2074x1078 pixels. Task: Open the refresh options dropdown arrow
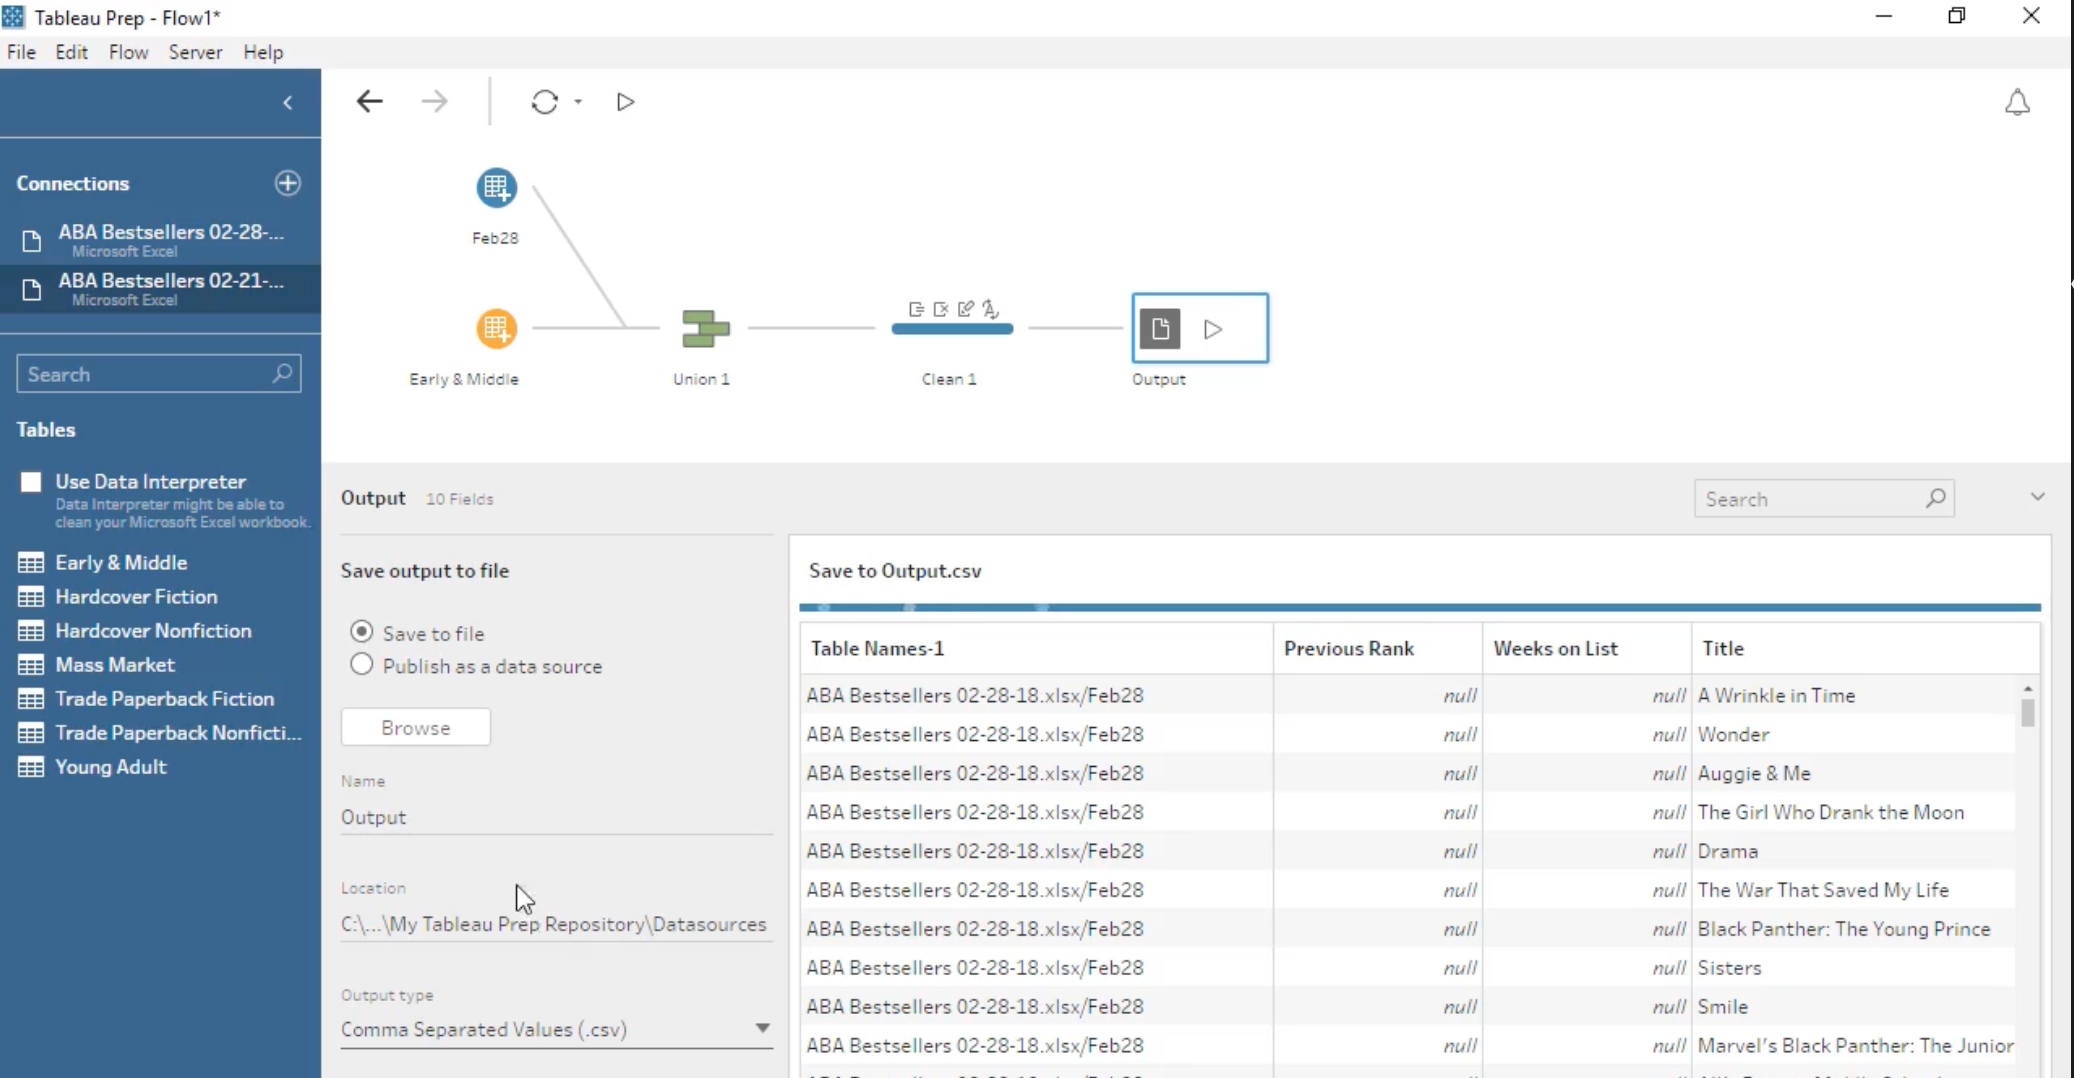point(578,102)
